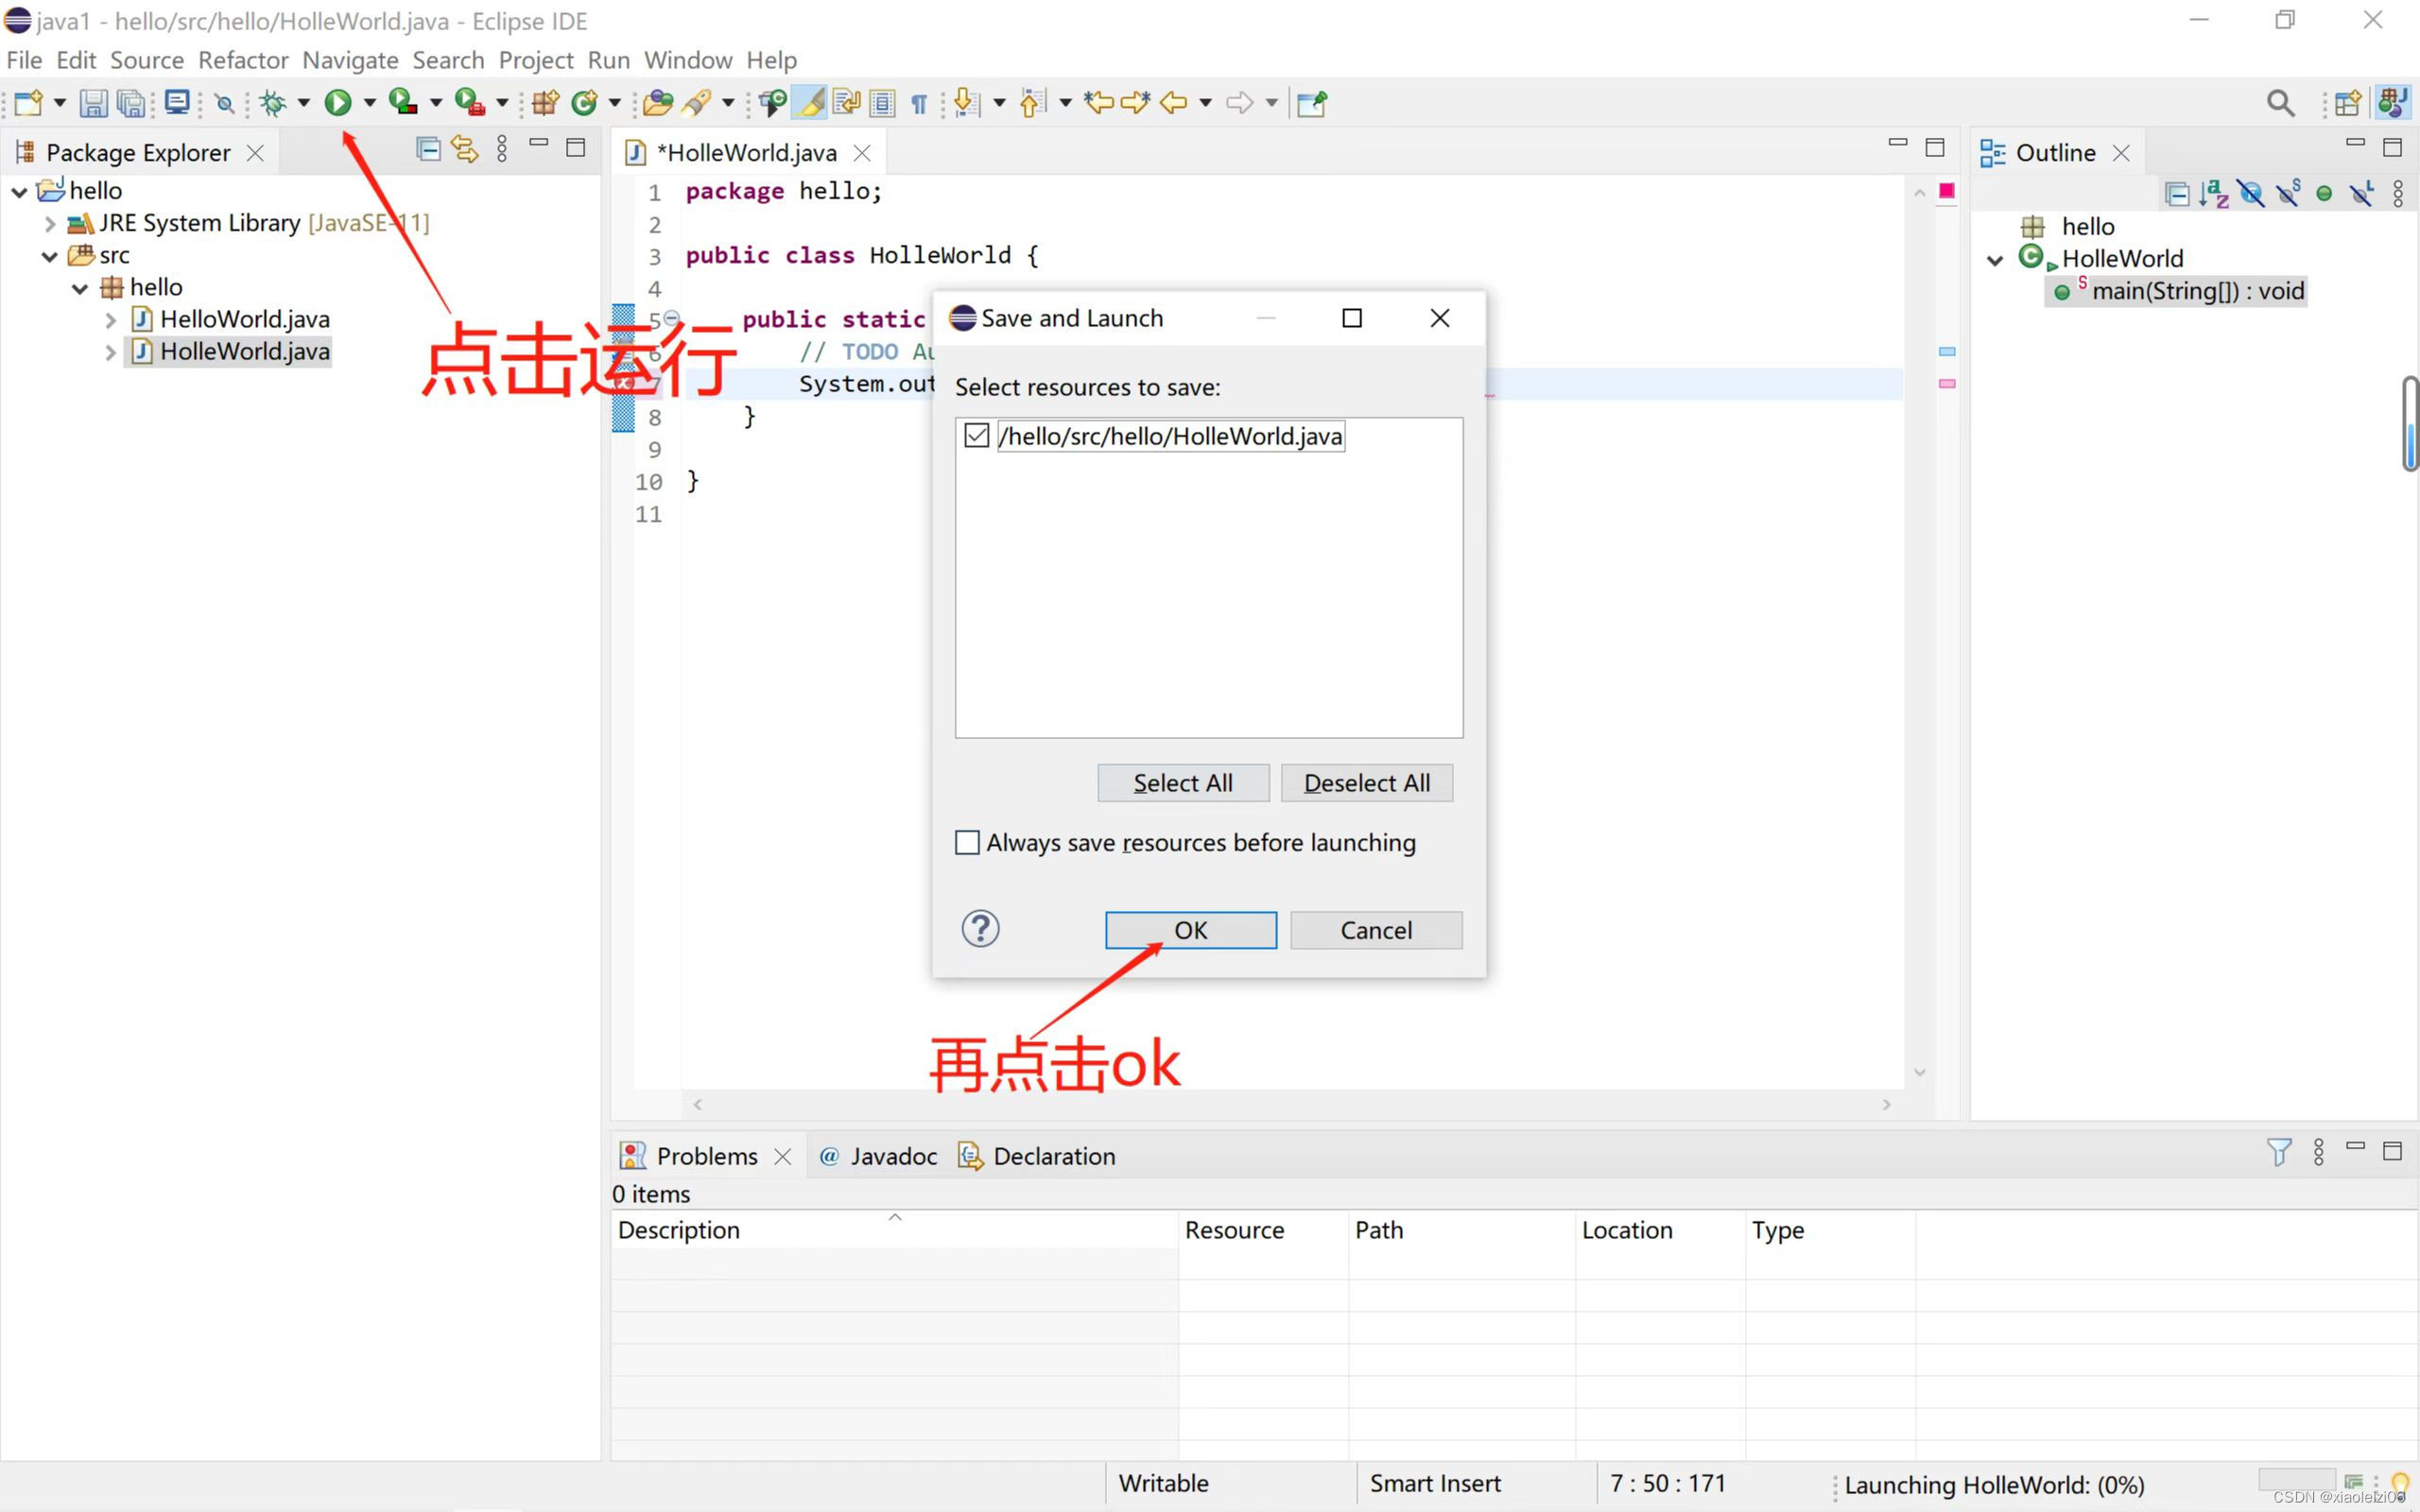Save the file using the Save icon

94,103
